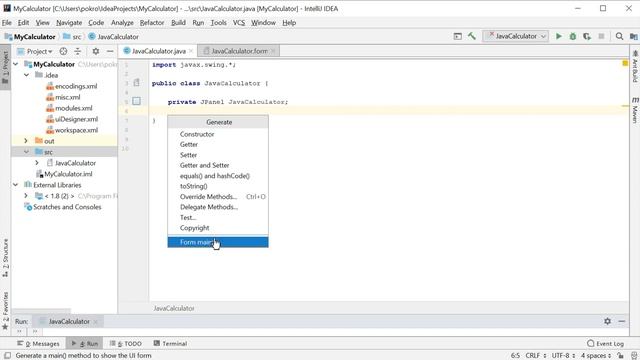The image size is (640, 360).
Task: Collapse the src folder
Action: (27, 152)
